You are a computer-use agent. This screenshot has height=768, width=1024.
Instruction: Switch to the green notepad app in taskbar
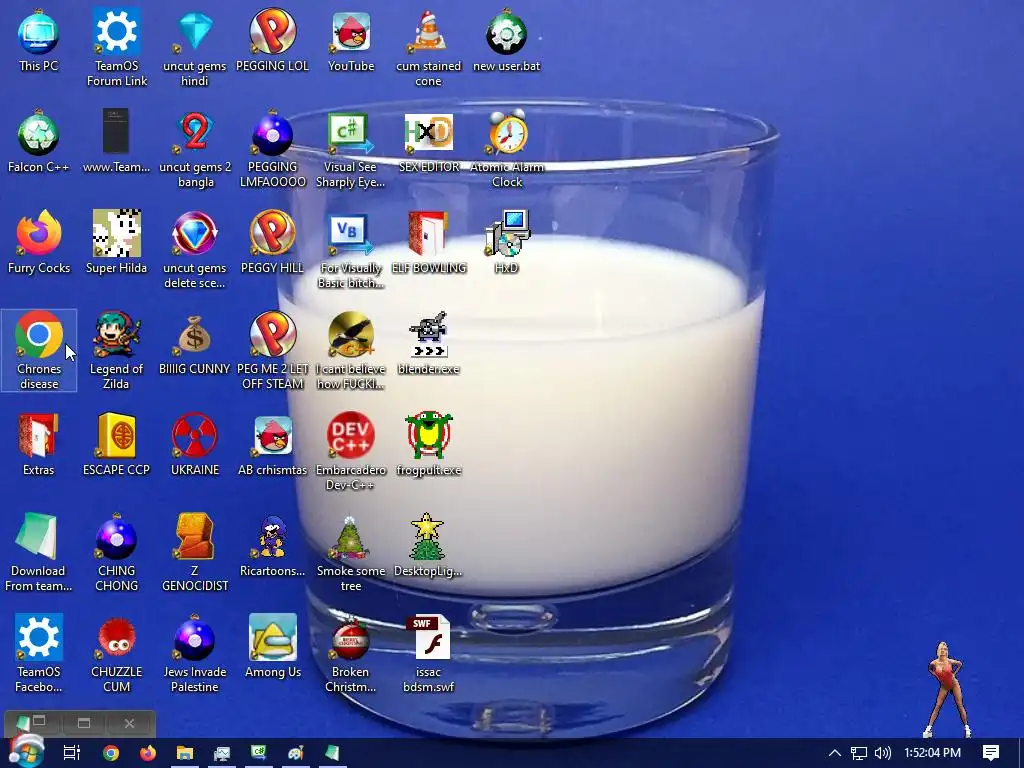(332, 753)
